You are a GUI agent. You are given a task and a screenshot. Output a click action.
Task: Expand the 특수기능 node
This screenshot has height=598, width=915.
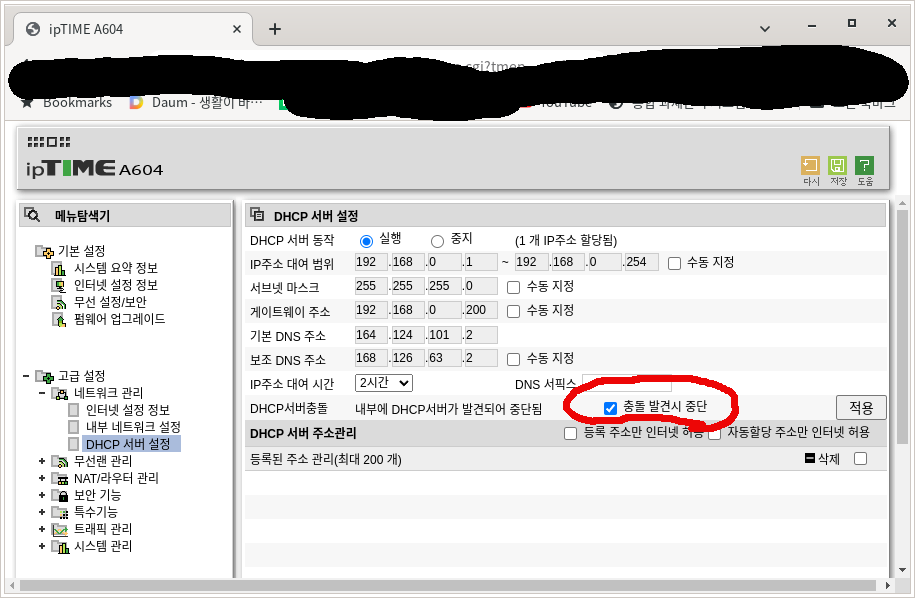(x=42, y=512)
